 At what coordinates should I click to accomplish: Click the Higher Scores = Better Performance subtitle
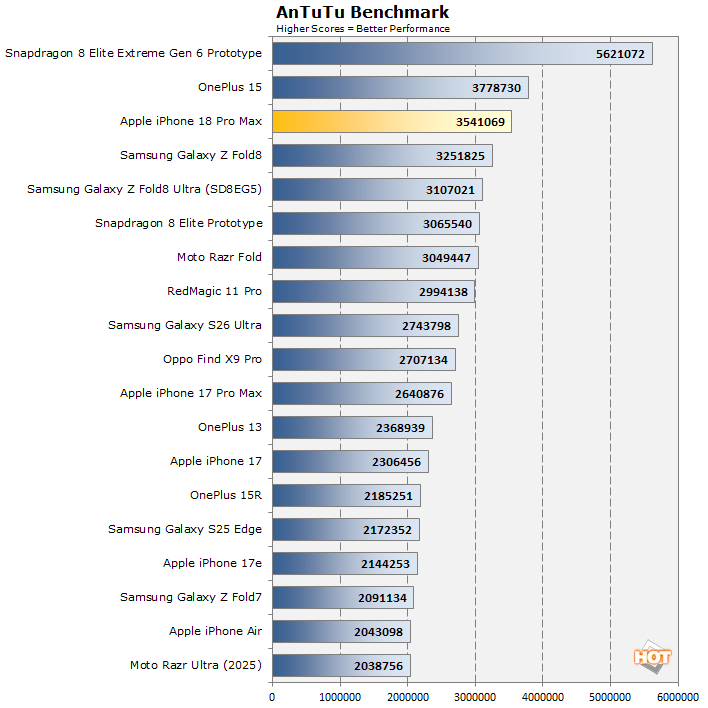pos(363,29)
